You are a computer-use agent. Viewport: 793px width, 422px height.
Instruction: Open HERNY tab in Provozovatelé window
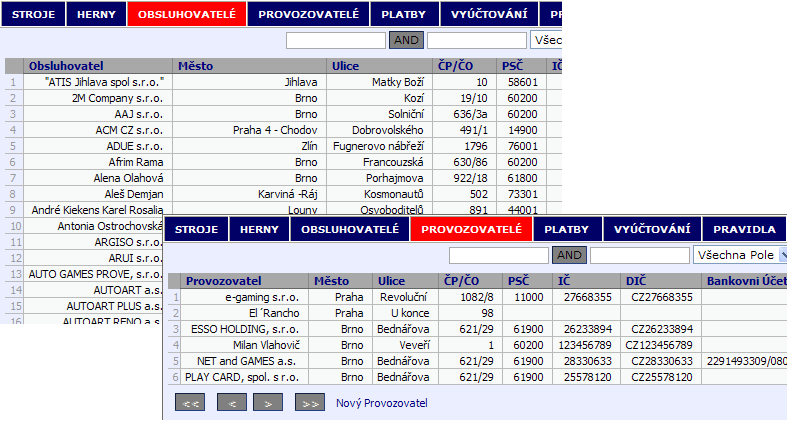click(259, 229)
